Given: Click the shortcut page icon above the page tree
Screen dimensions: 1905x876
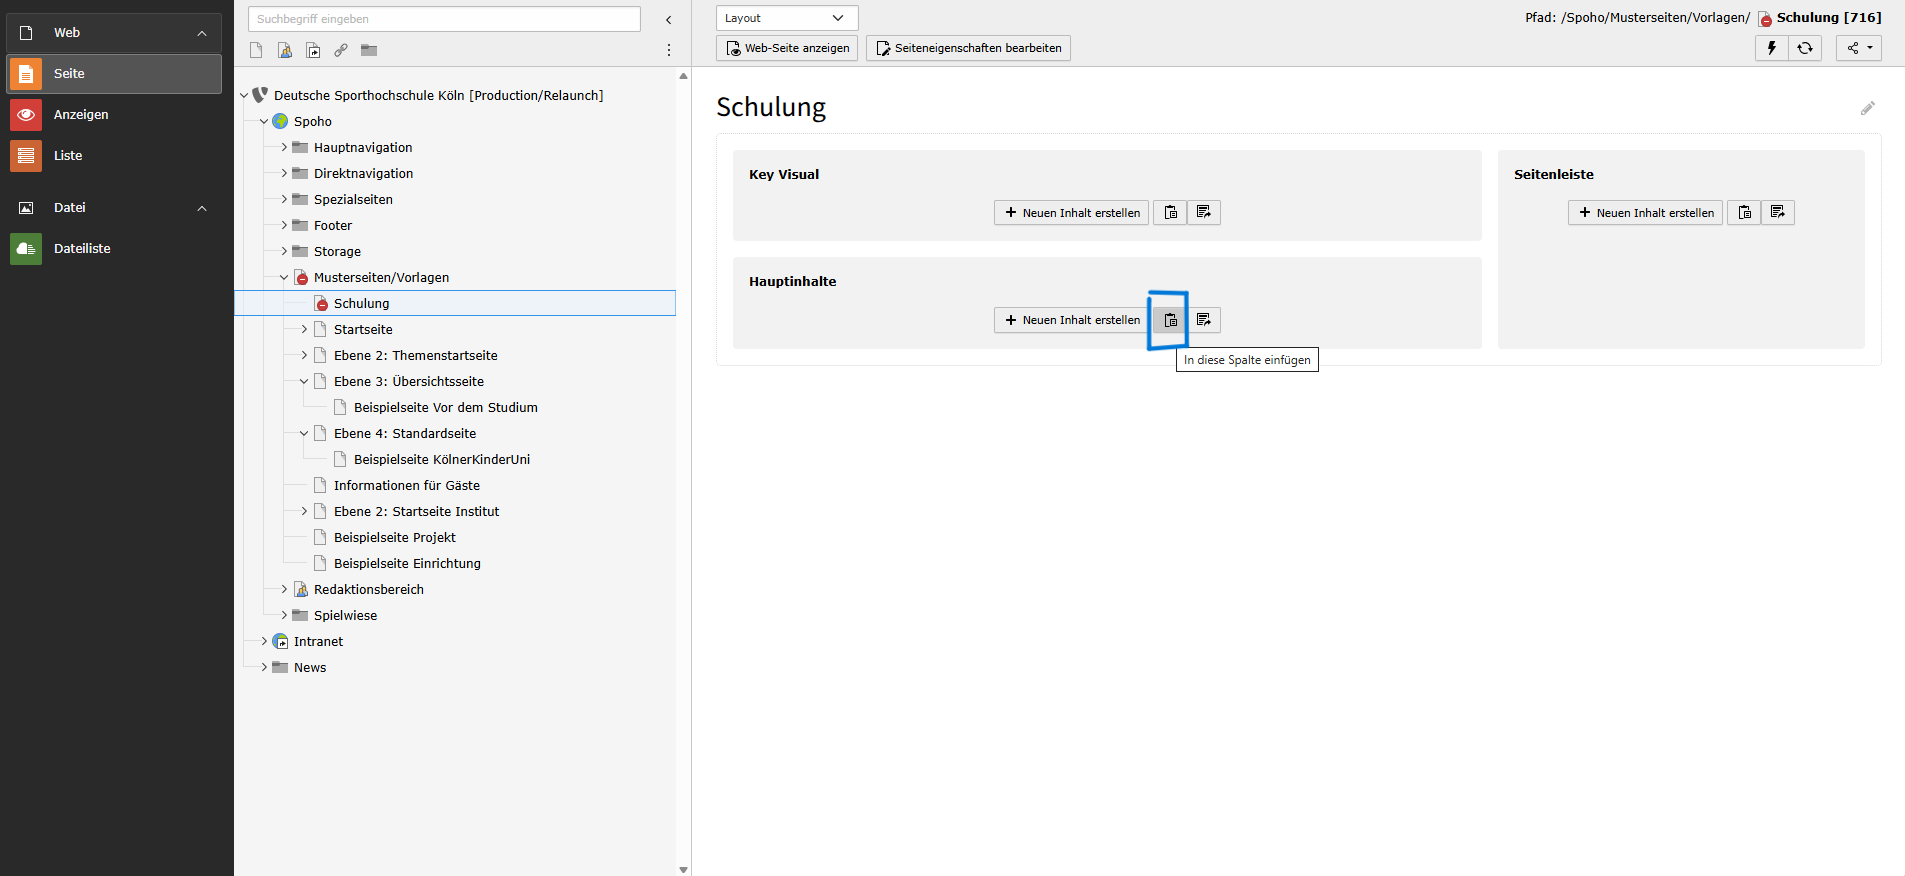Looking at the screenshot, I should (x=313, y=50).
